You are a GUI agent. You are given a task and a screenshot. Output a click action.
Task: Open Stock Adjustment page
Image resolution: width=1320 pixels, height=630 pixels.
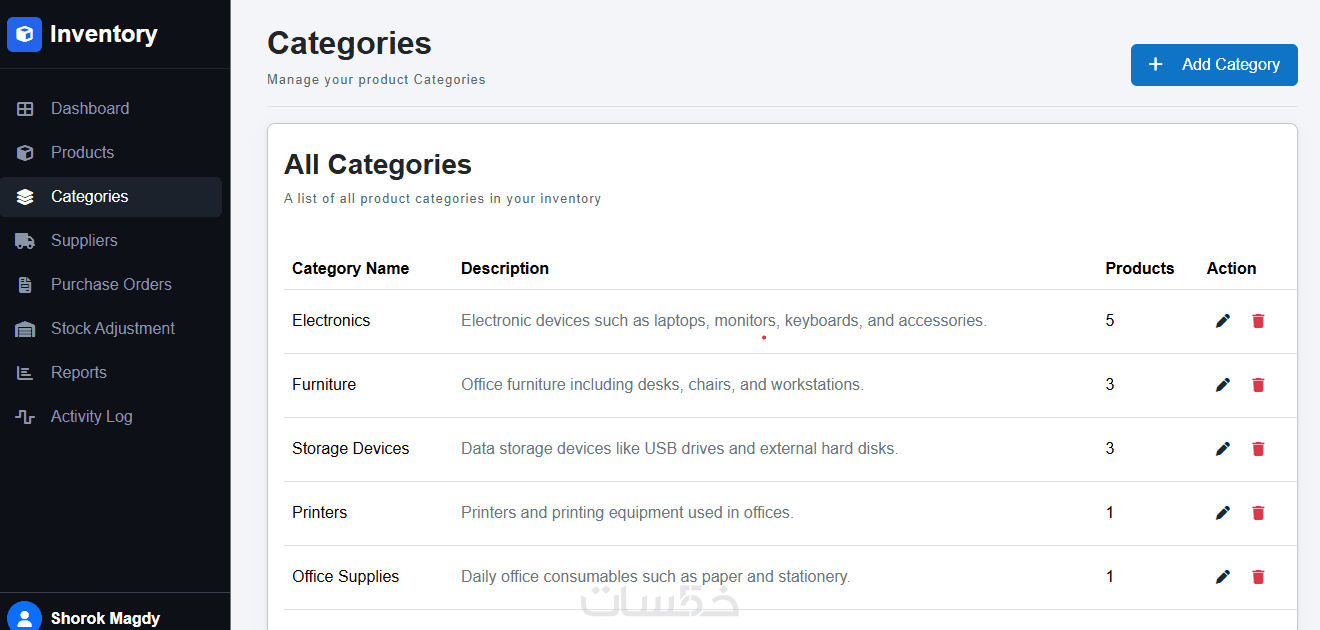click(112, 329)
